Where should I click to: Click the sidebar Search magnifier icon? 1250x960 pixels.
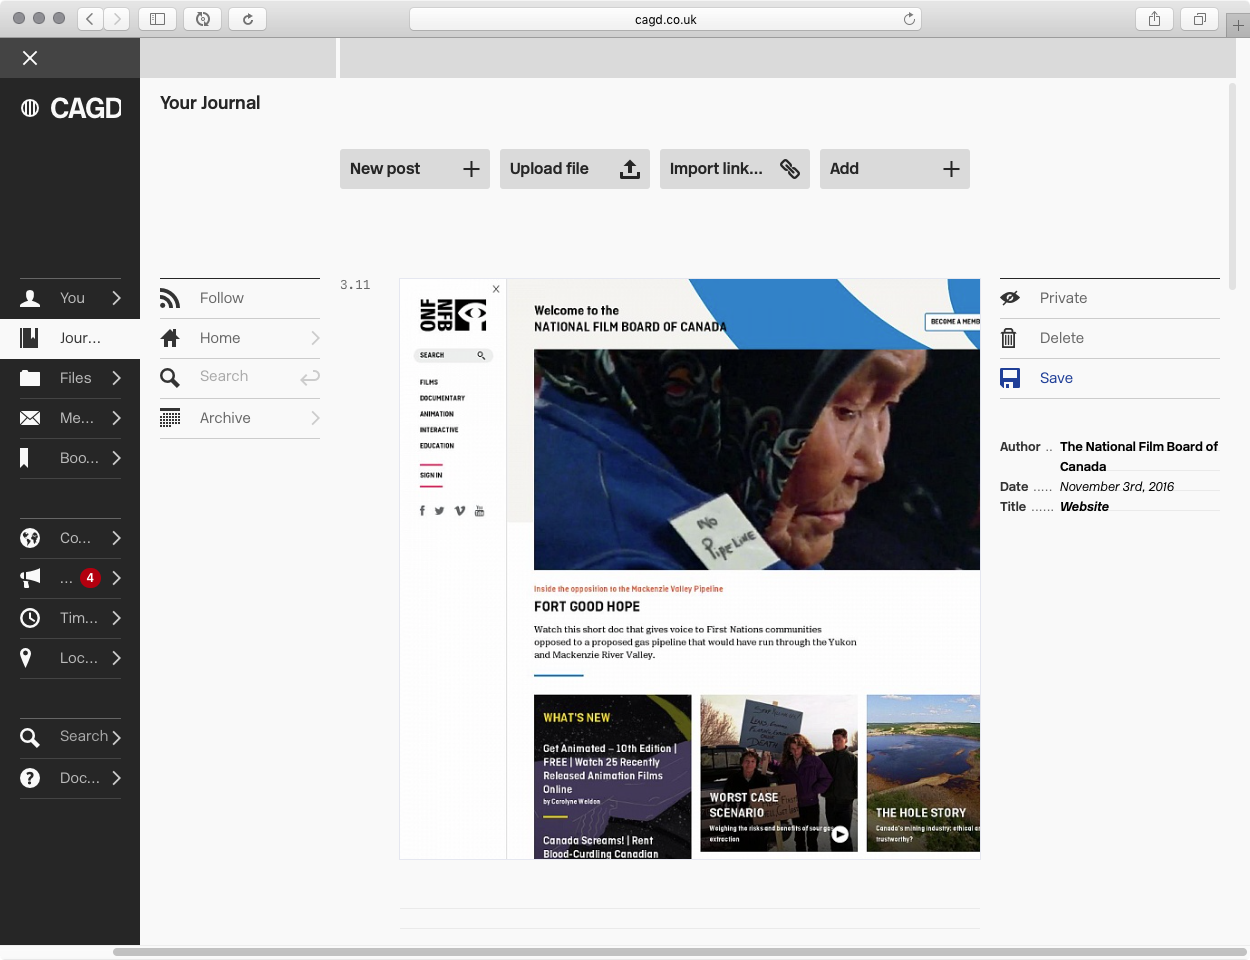click(30, 738)
